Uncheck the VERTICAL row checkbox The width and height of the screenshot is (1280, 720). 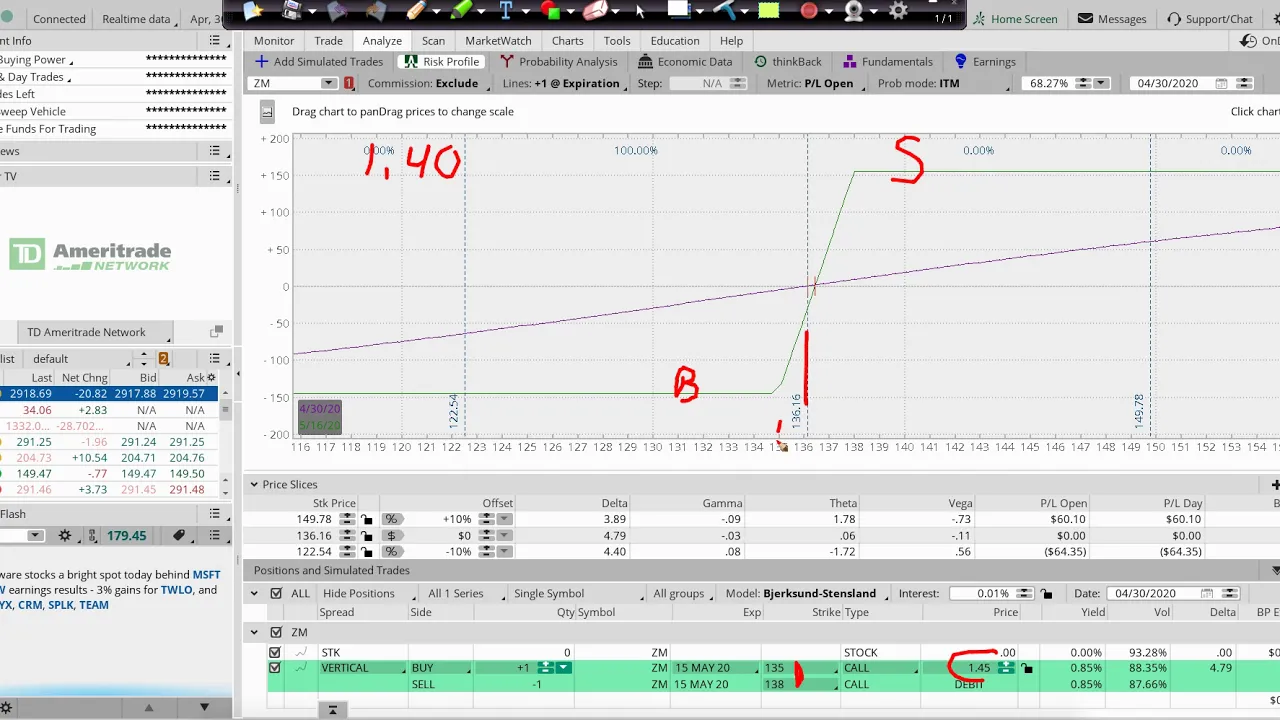[x=275, y=668]
